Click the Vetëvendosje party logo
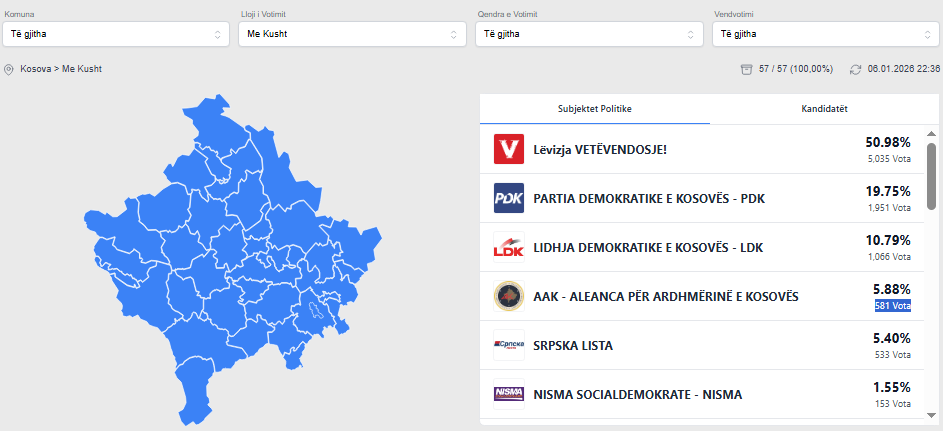The height and width of the screenshot is (431, 943). 509,150
